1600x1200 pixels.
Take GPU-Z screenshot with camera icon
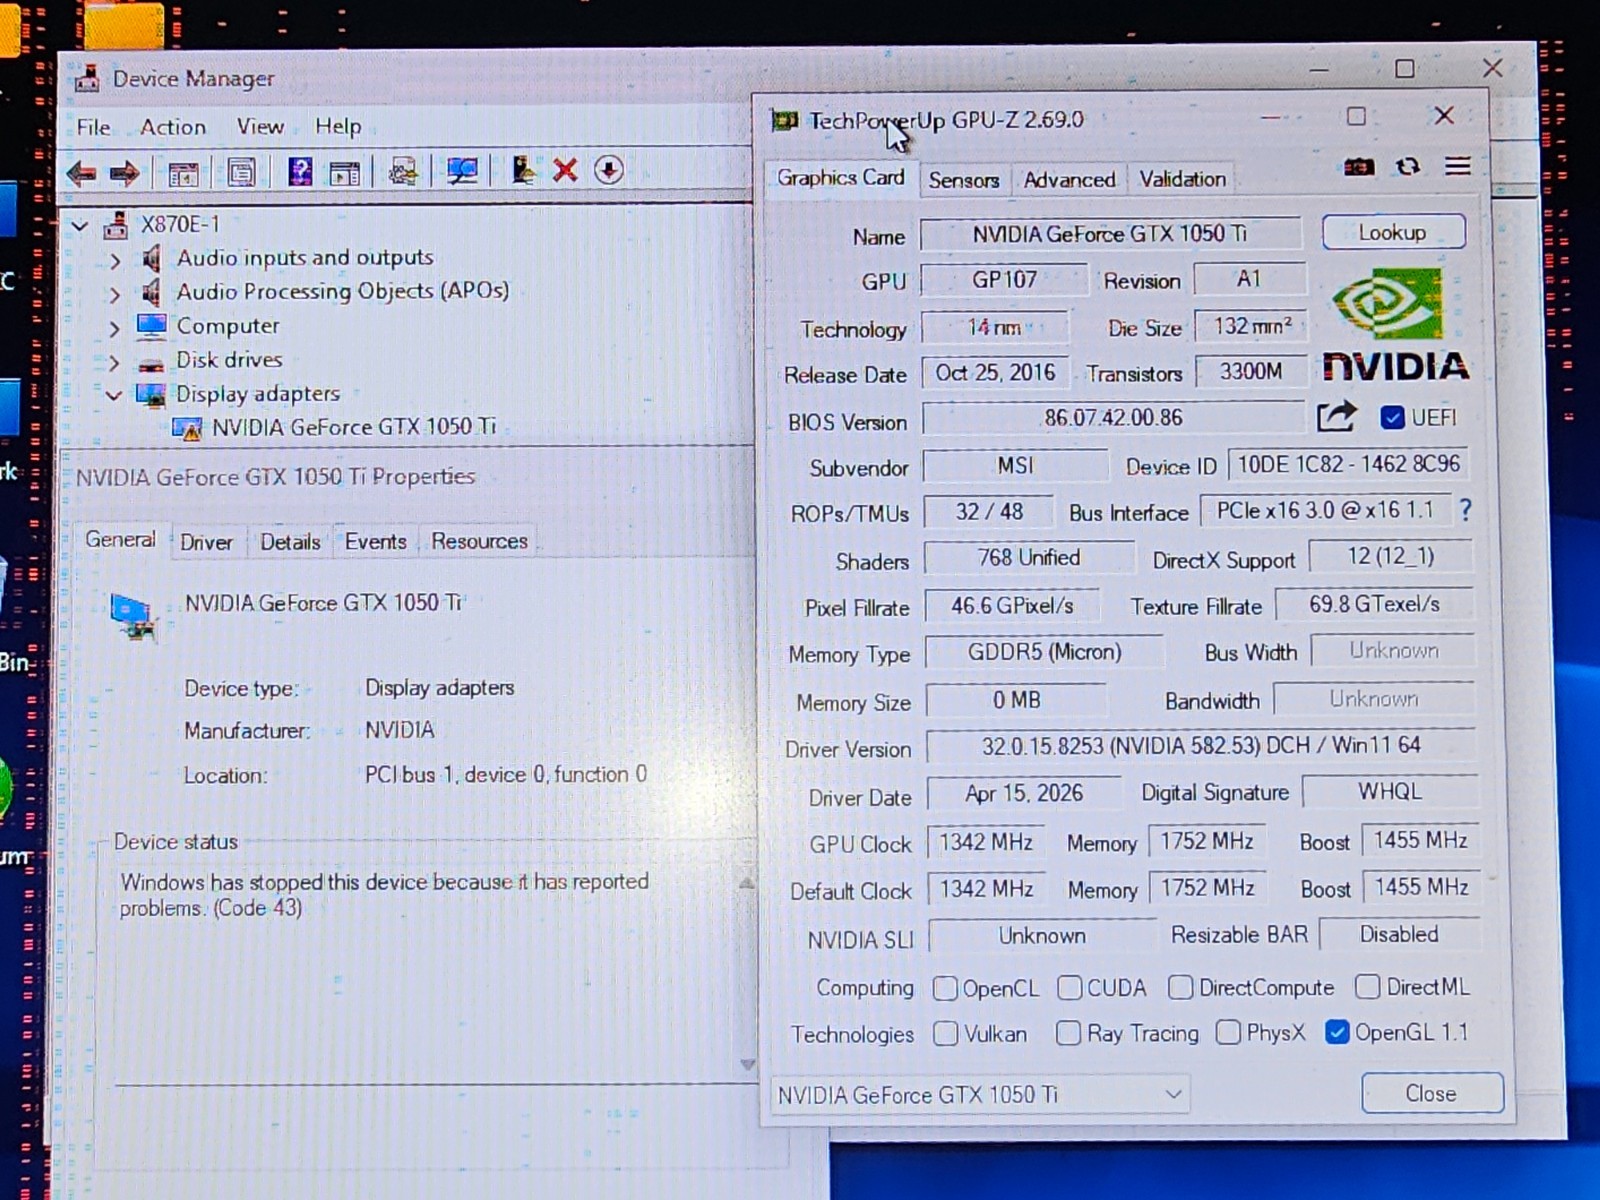[1359, 167]
